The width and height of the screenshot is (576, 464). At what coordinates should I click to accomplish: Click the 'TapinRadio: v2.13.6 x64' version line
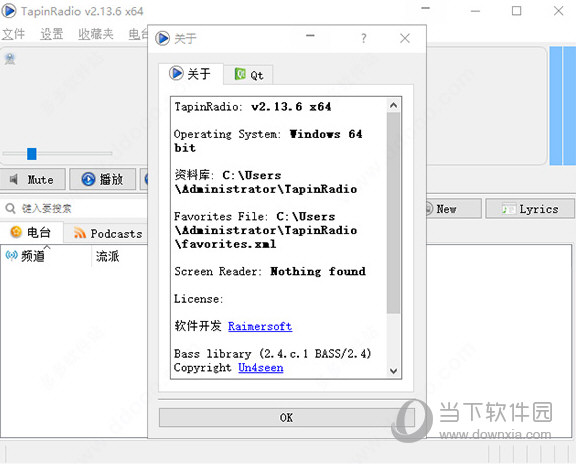click(253, 107)
